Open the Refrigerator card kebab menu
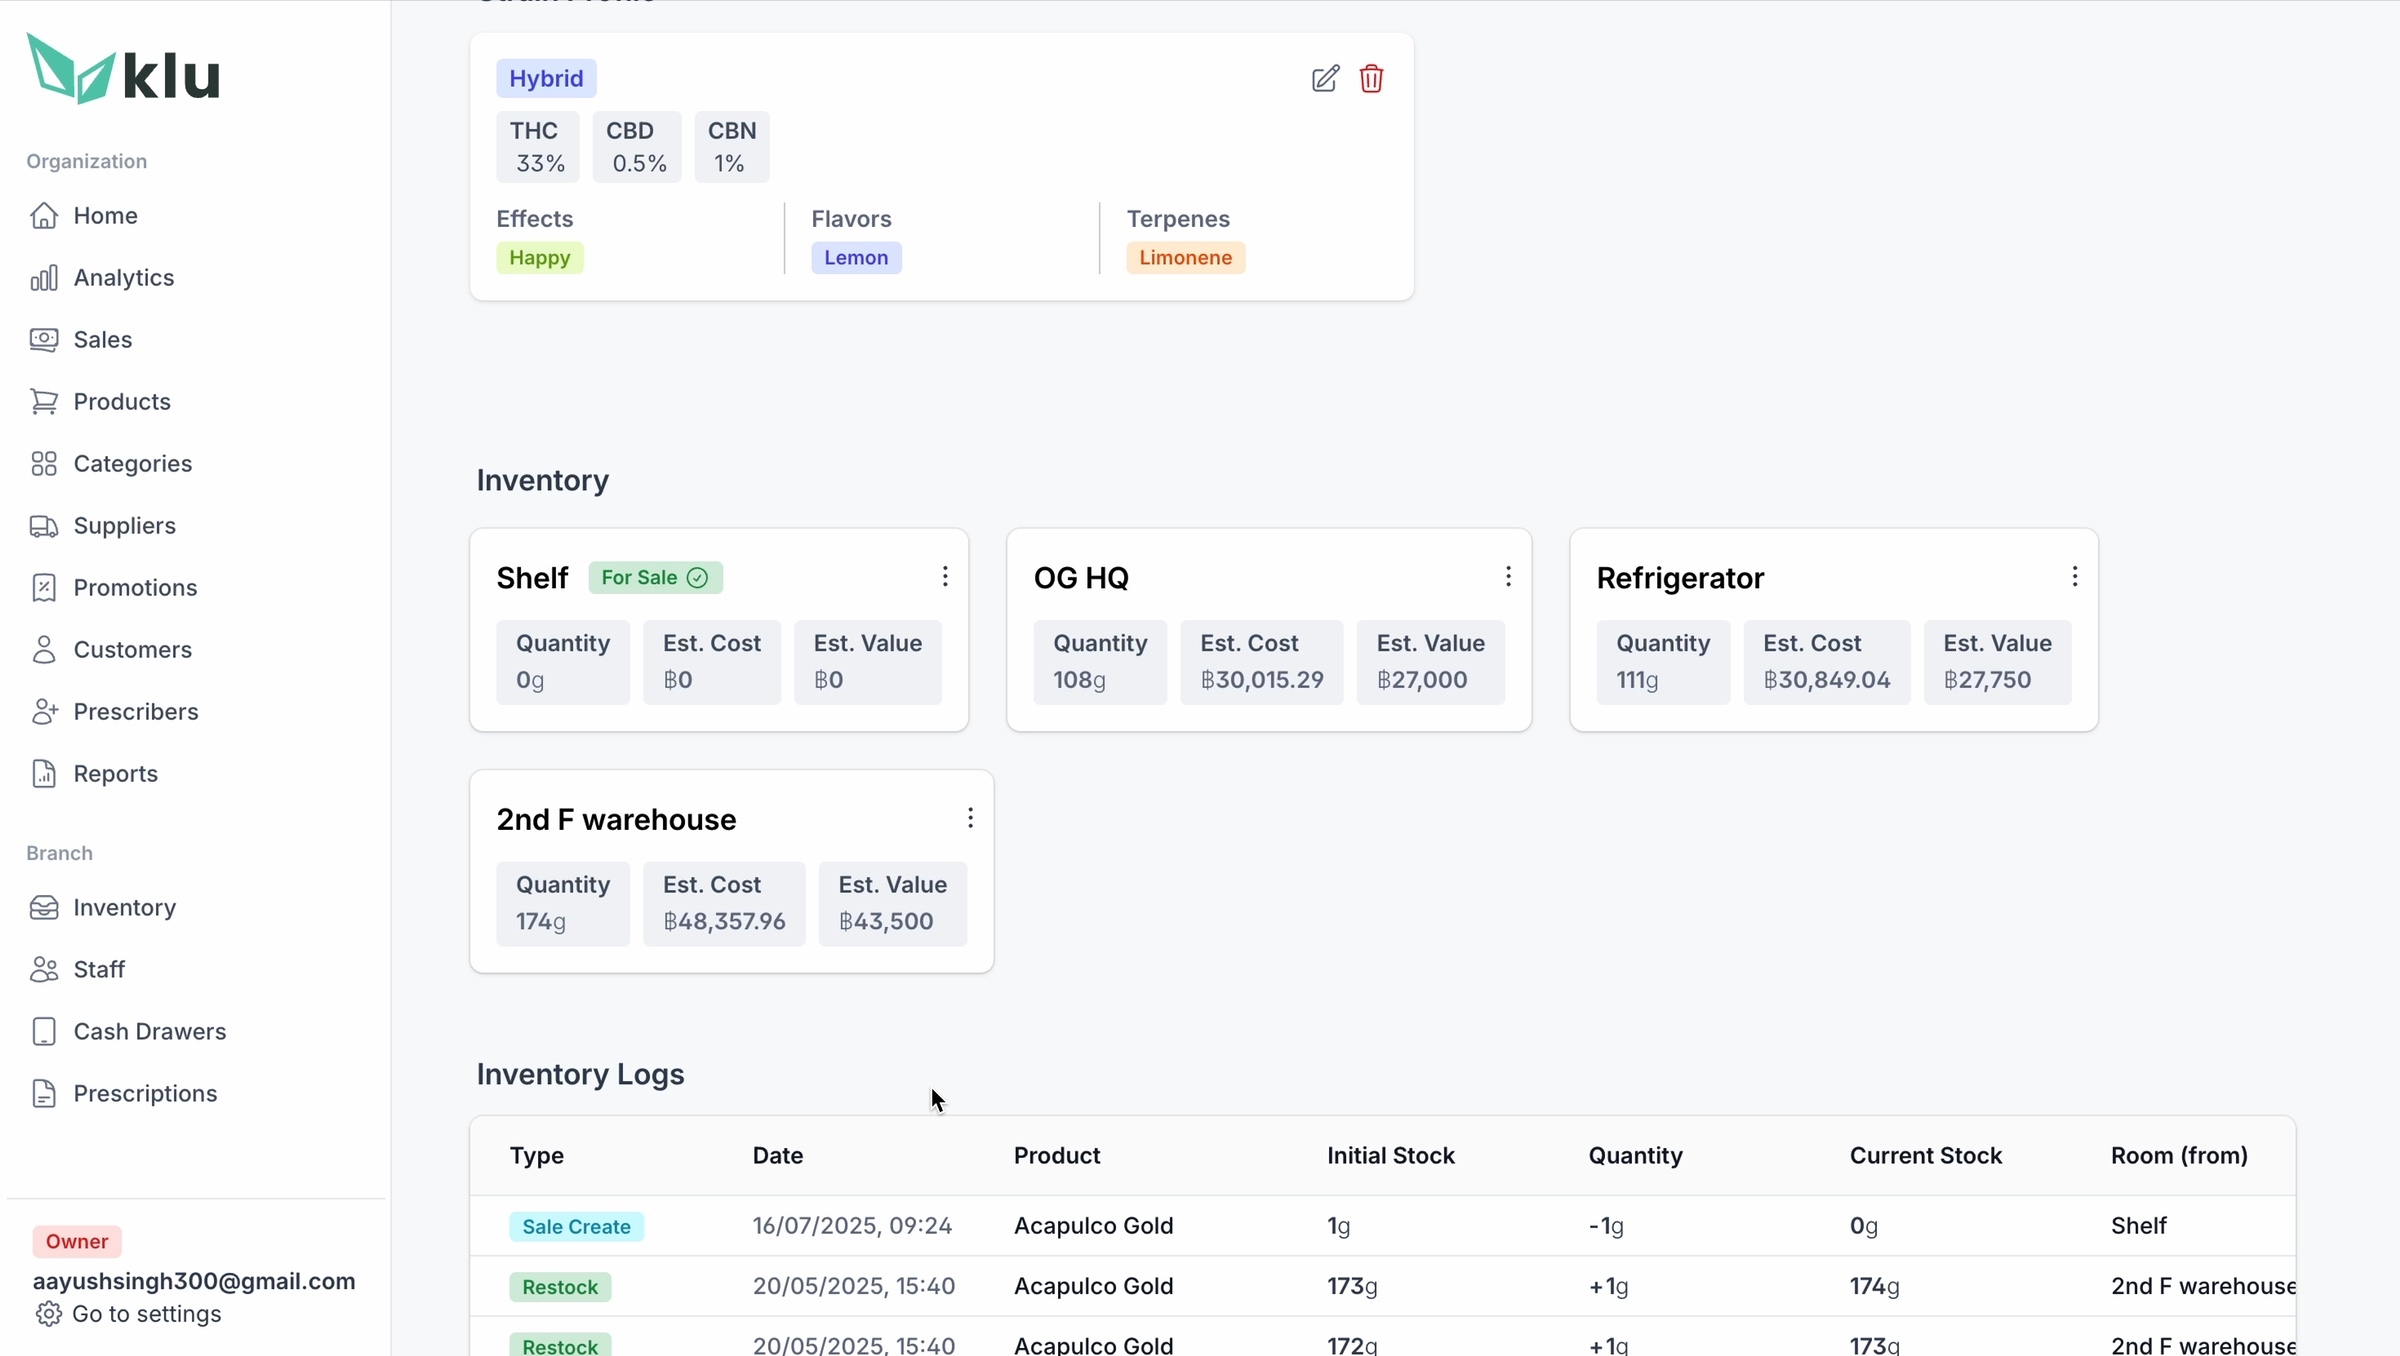Screen dimensions: 2400x1356 tap(2074, 577)
